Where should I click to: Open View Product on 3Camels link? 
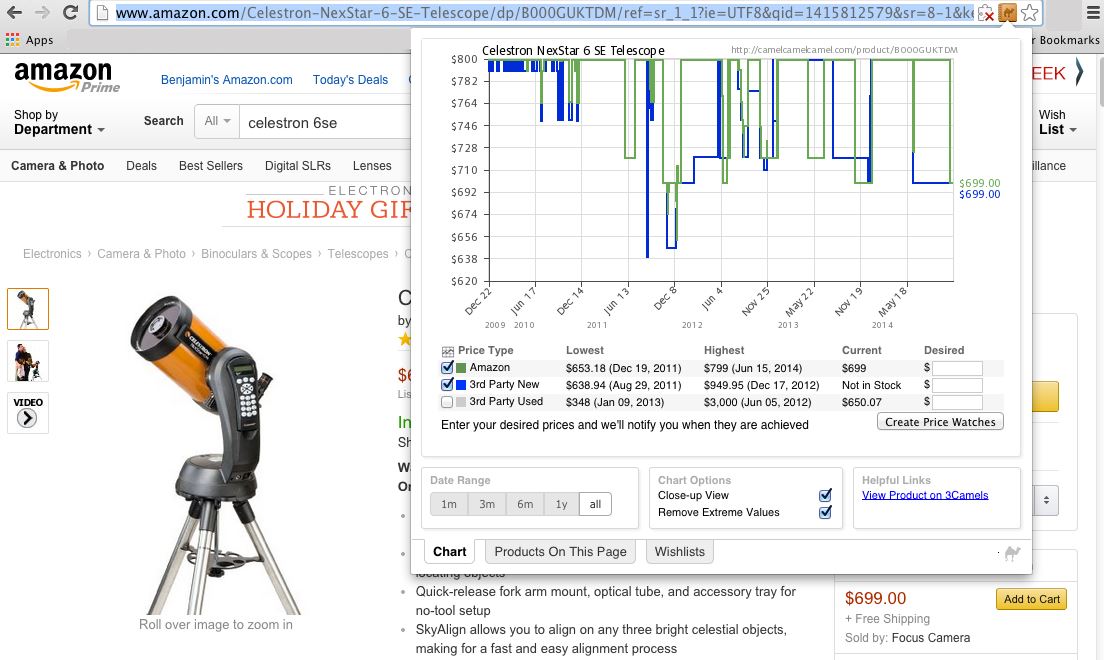click(x=924, y=495)
